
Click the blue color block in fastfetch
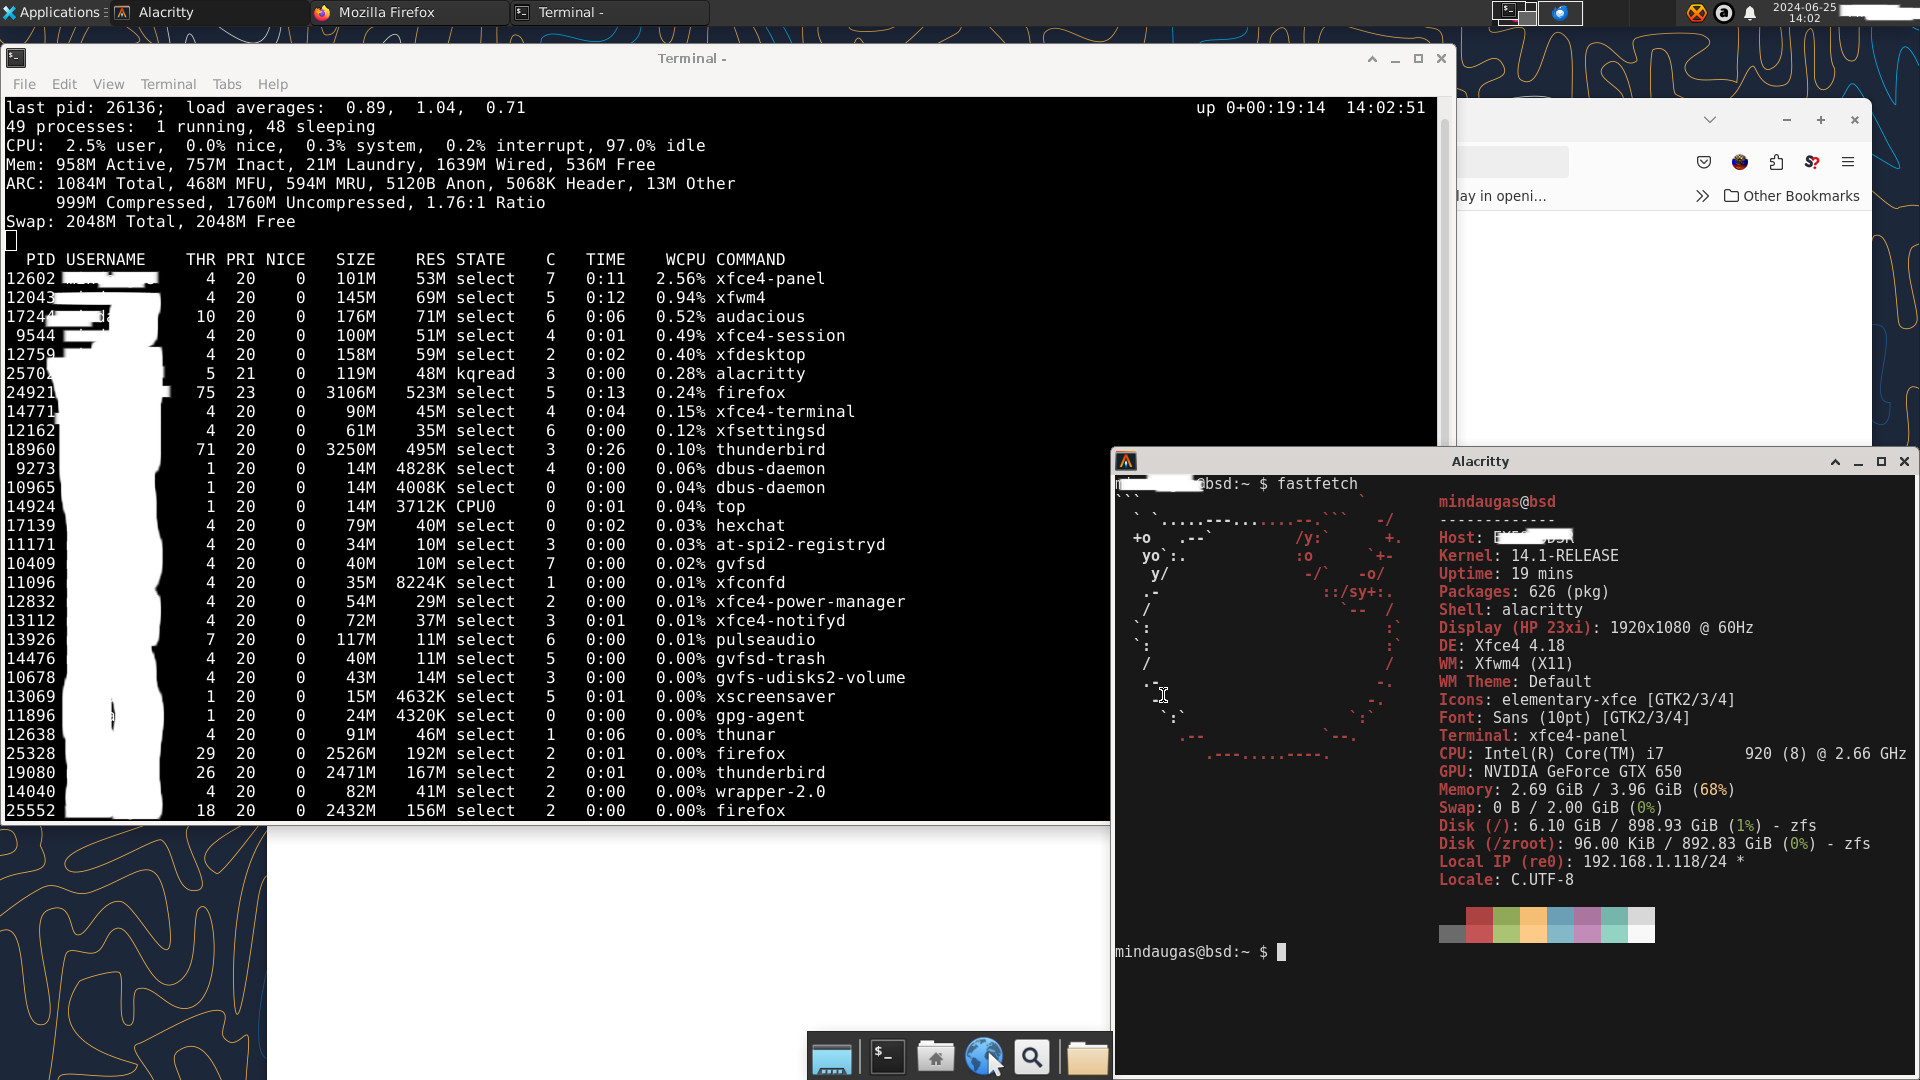(1560, 925)
